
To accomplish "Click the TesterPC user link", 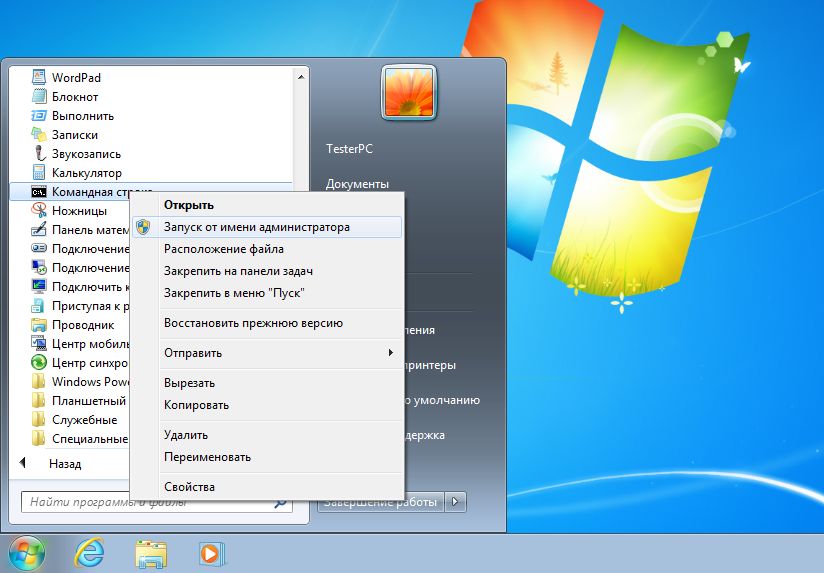I will point(349,149).
